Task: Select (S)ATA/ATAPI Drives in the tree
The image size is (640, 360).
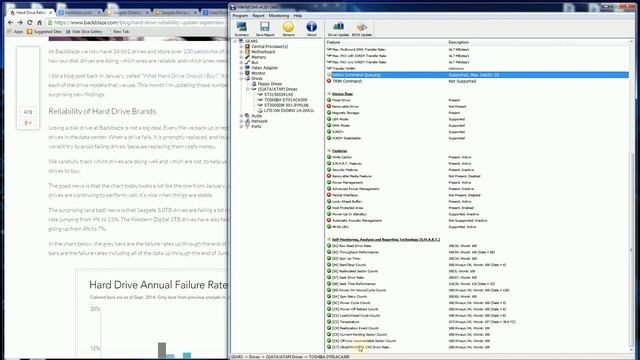Action: (277, 89)
